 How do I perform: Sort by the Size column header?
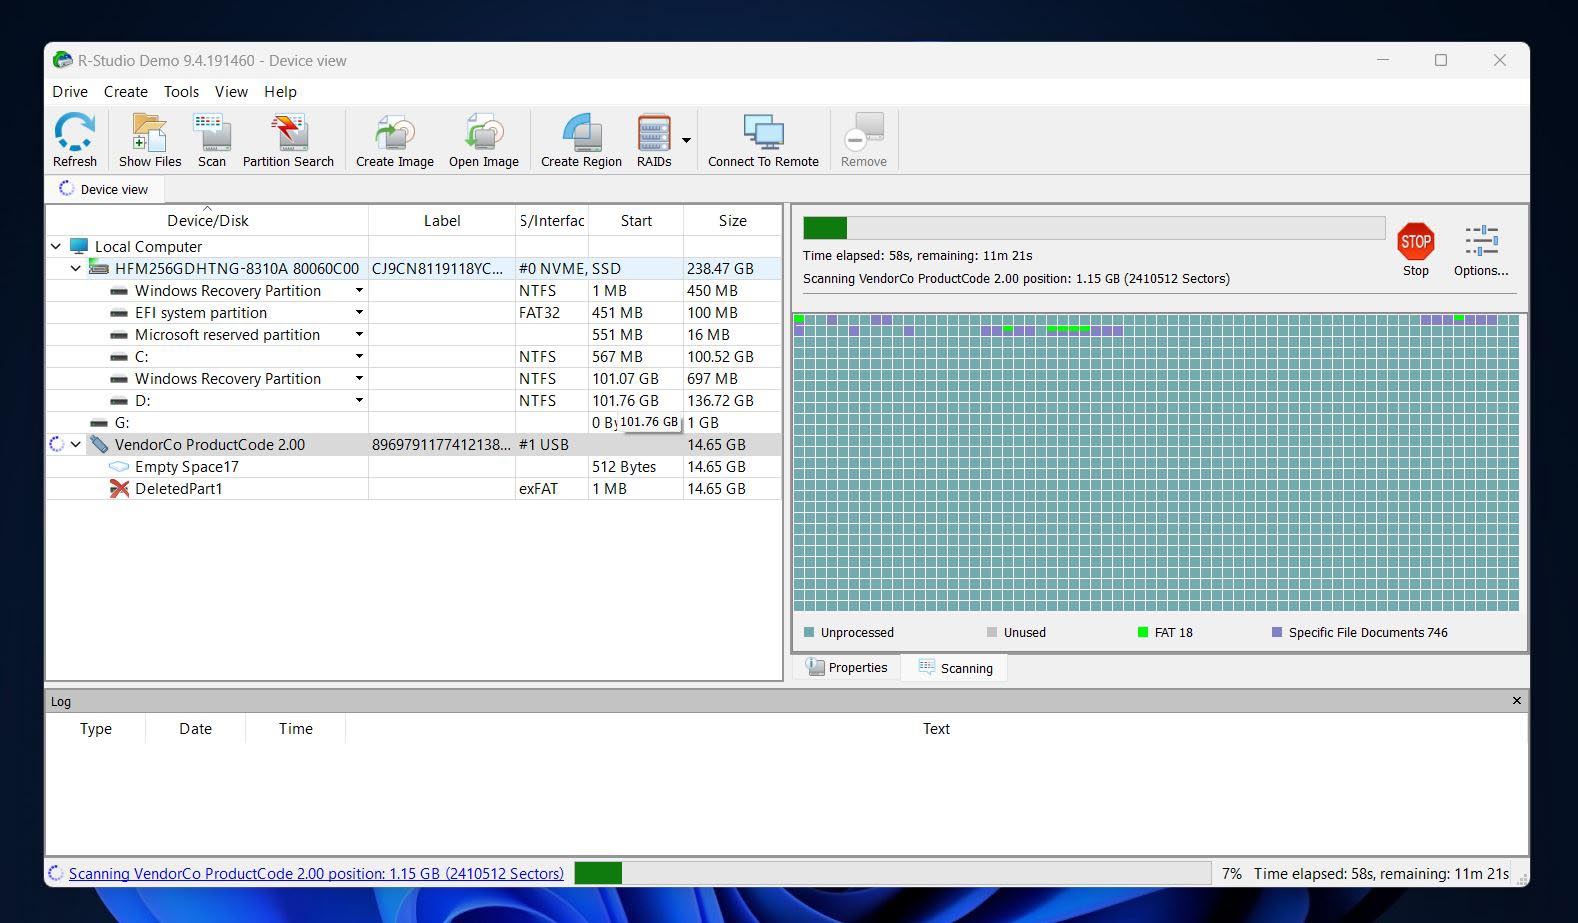coord(732,220)
